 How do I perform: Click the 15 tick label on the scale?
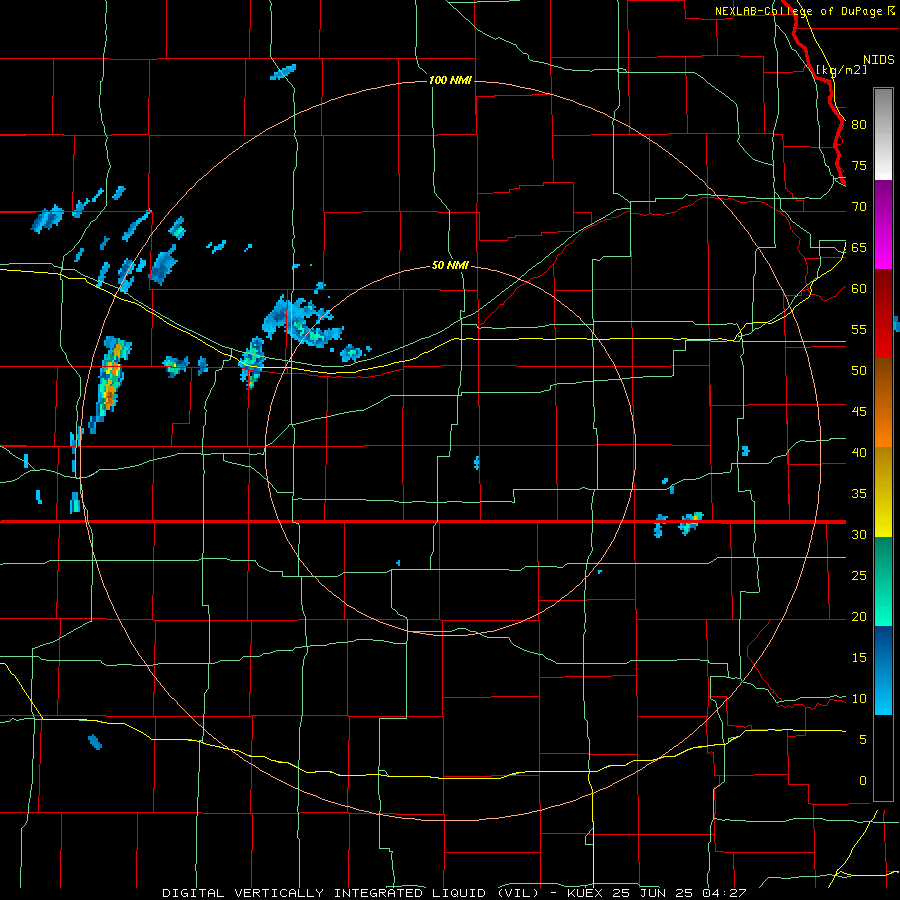pyautogui.click(x=859, y=658)
